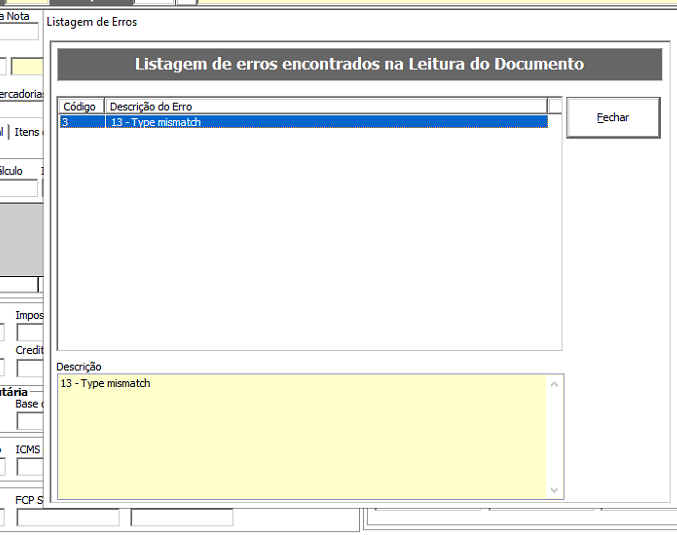This screenshot has width=677, height=535.
Task: Open the Itens tab in background window
Action: coord(27,132)
